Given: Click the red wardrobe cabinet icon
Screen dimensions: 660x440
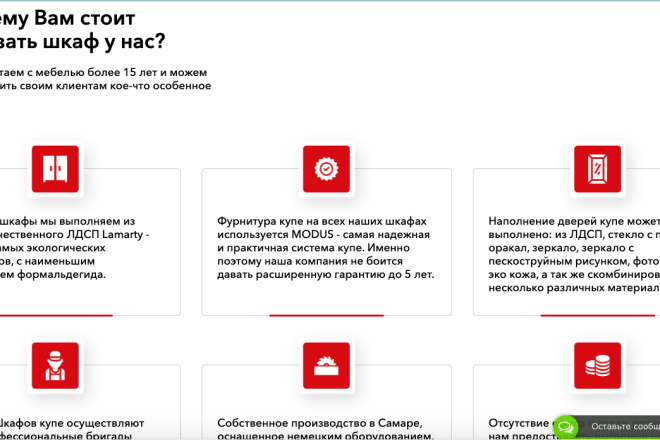Looking at the screenshot, I should tap(55, 169).
